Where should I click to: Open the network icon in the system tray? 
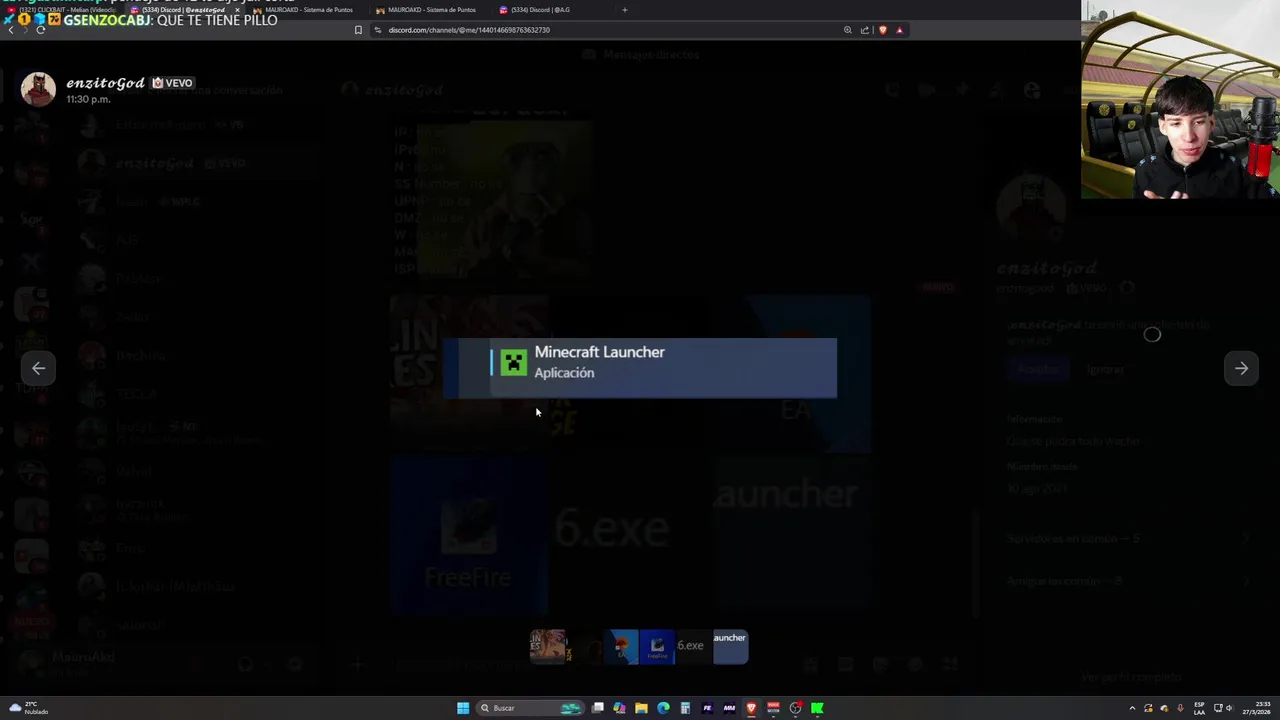(1217, 708)
